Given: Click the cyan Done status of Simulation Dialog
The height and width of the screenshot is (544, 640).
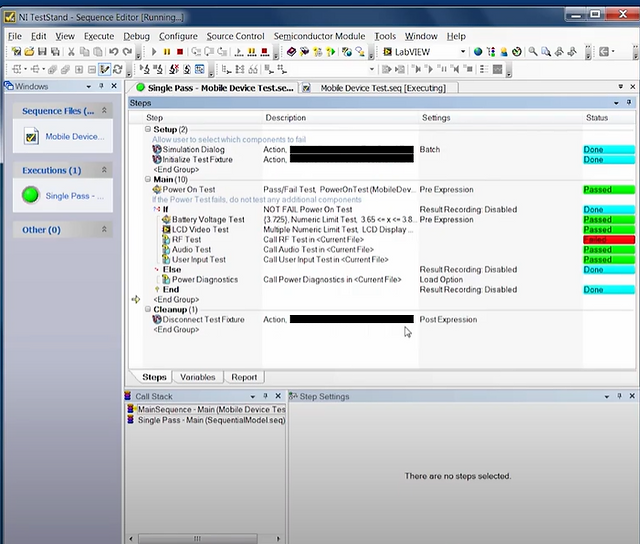Looking at the screenshot, I should pos(609,149).
